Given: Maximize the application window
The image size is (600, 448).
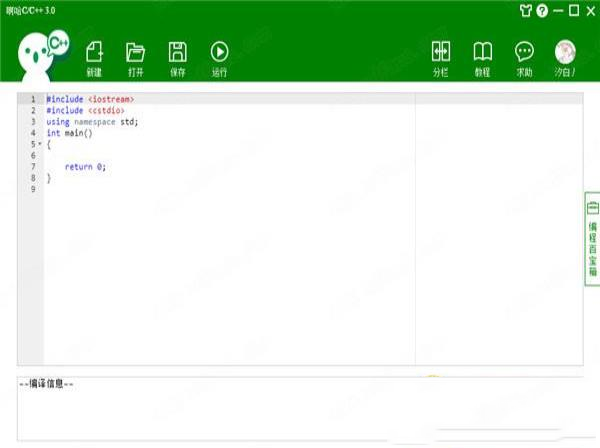Looking at the screenshot, I should pos(574,11).
